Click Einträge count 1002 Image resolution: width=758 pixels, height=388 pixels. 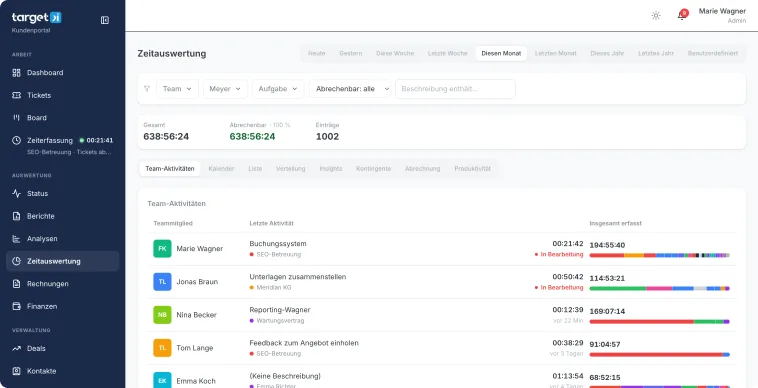(x=327, y=136)
